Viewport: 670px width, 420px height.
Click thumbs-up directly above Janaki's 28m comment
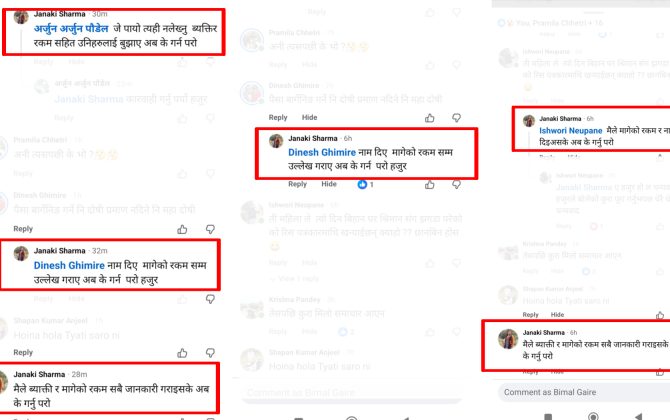pyautogui.click(x=182, y=353)
